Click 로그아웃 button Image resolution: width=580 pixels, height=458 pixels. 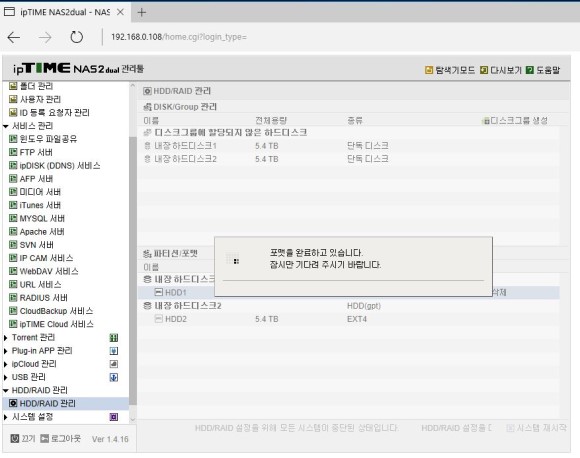tap(60, 439)
